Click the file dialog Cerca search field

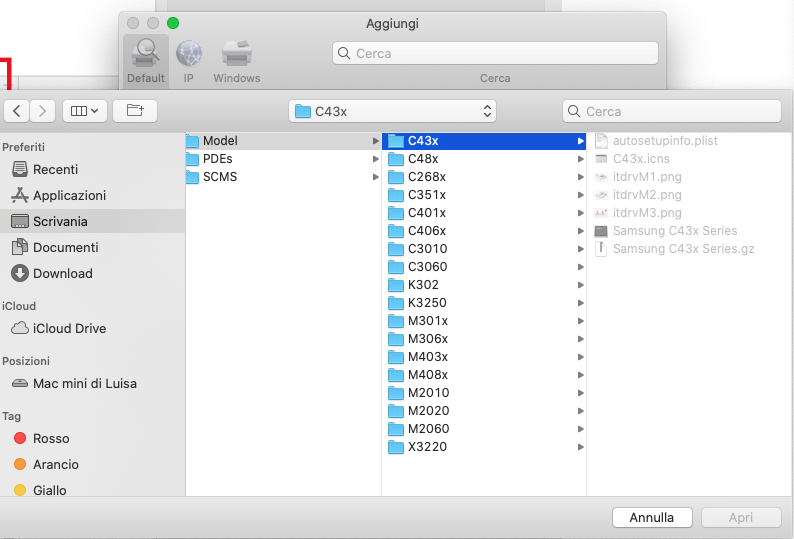tap(671, 111)
